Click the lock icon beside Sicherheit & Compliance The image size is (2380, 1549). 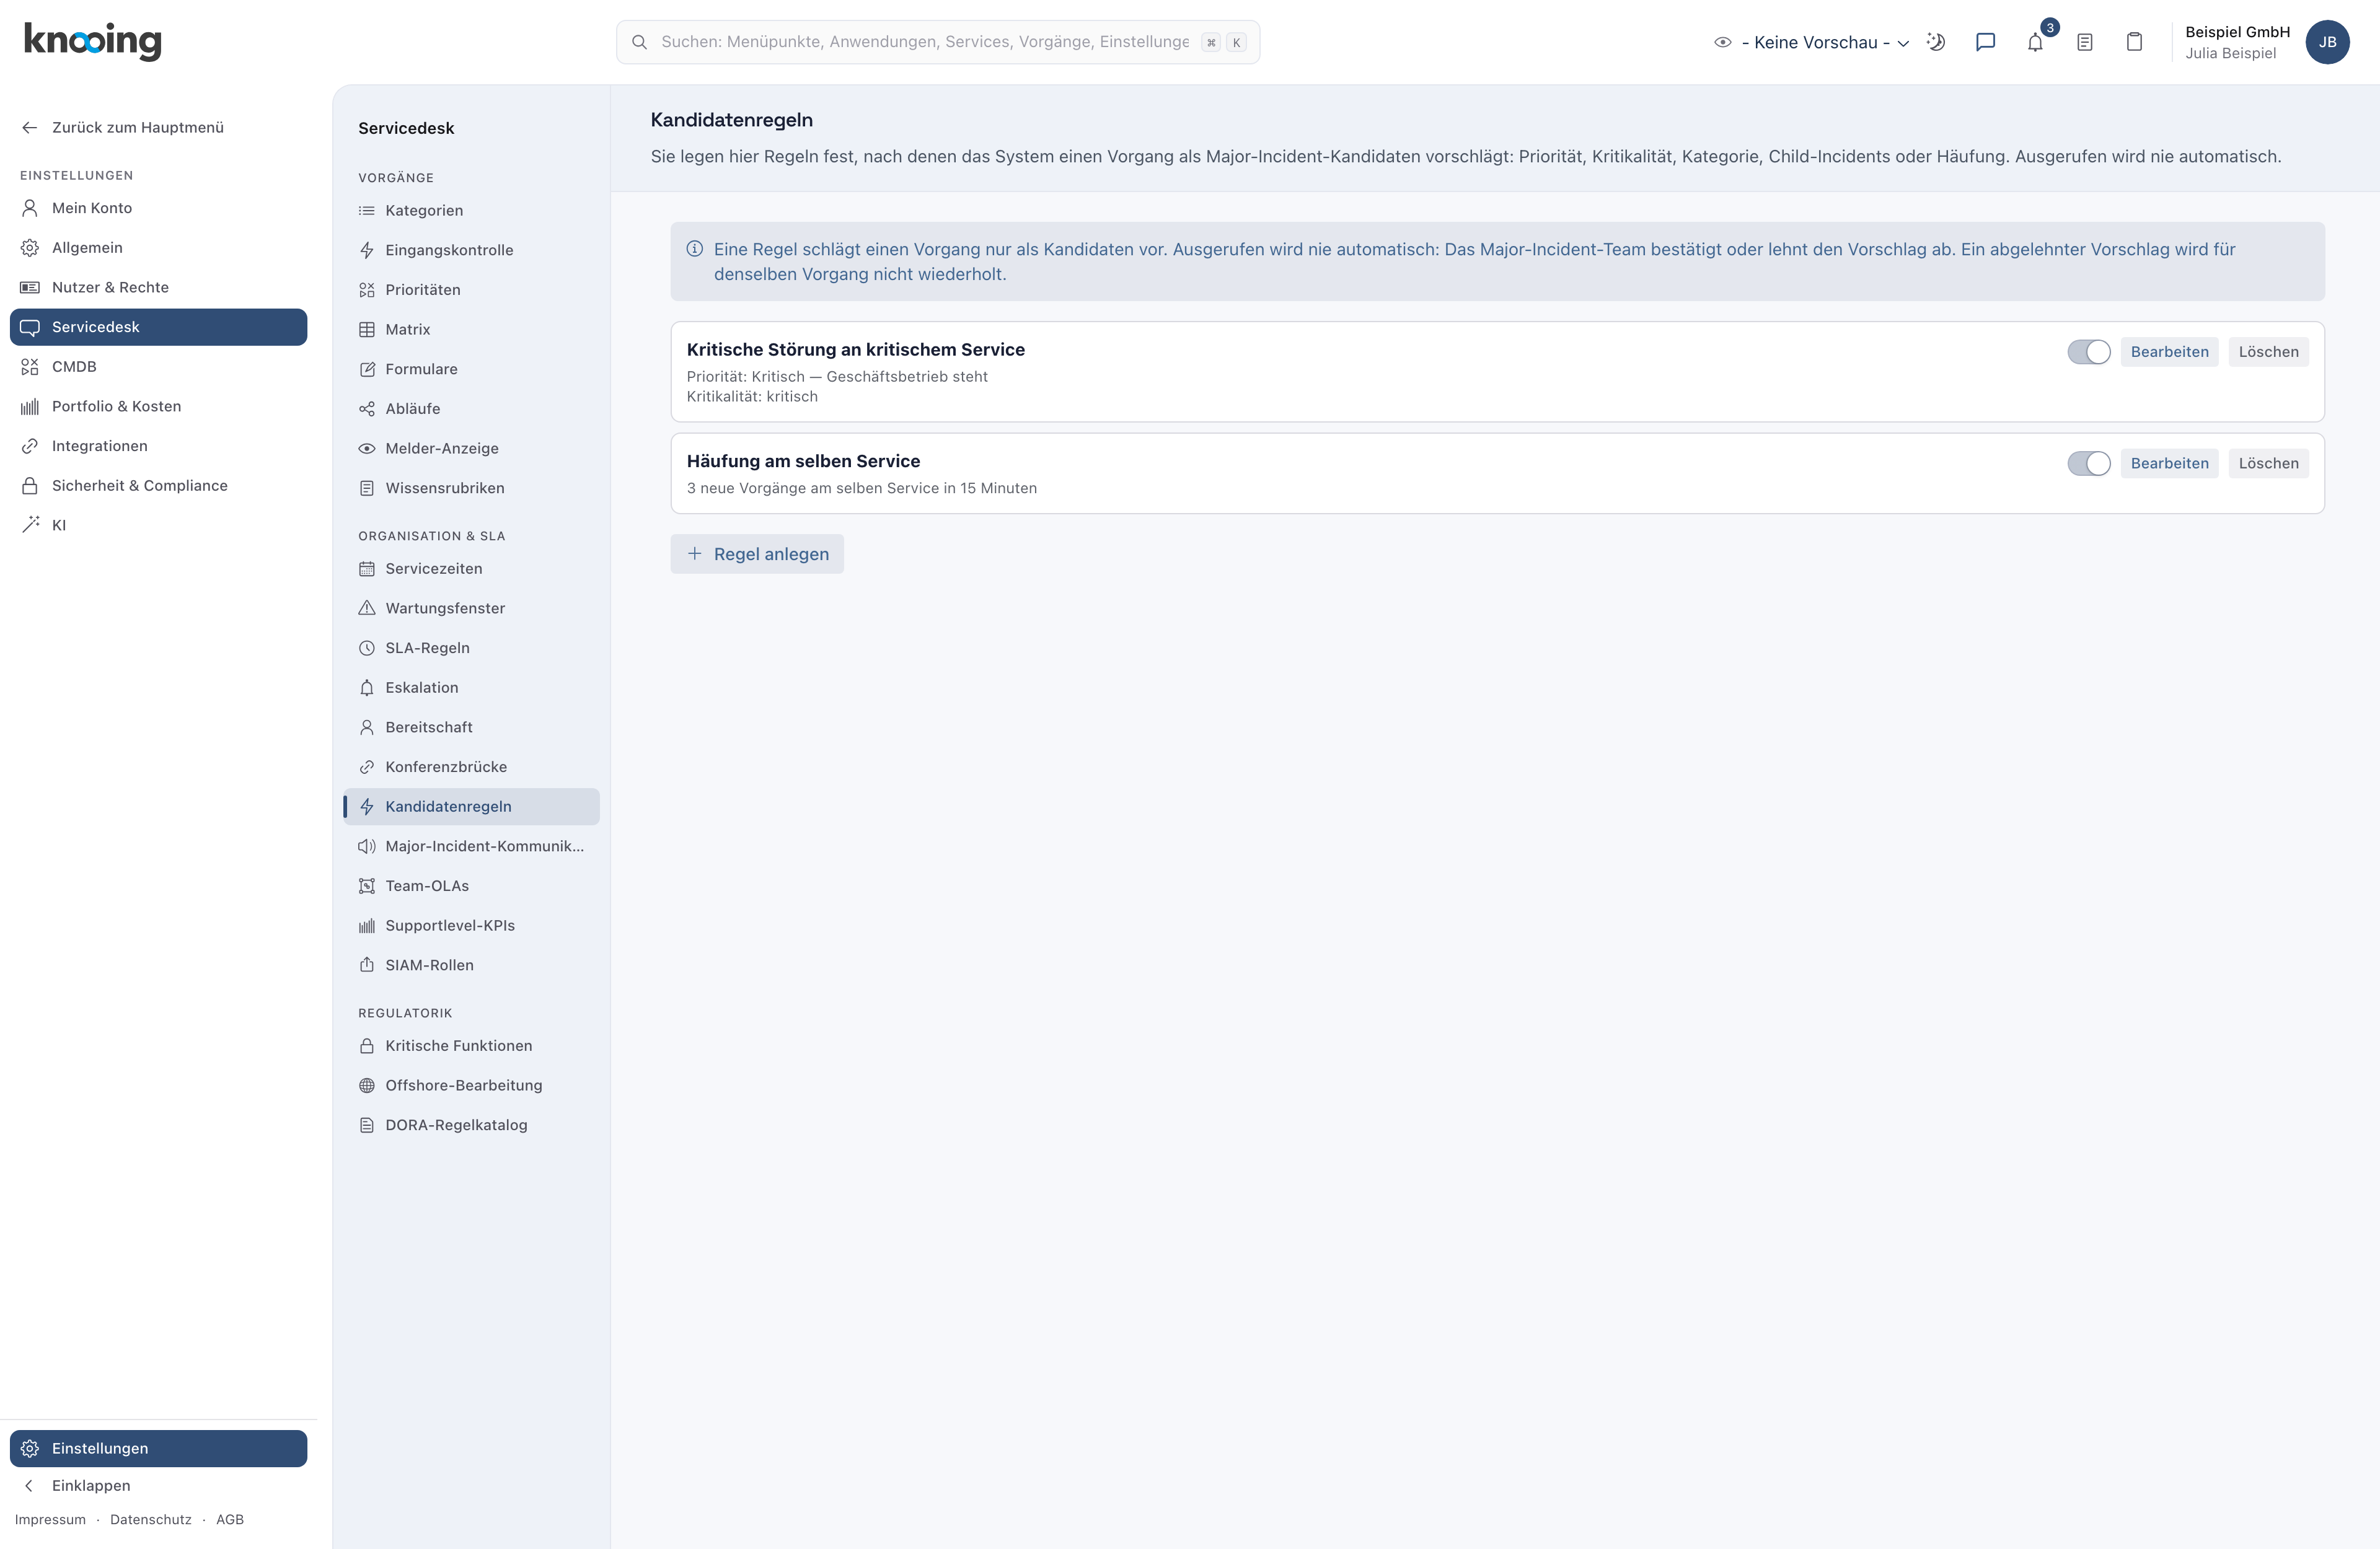click(30, 486)
